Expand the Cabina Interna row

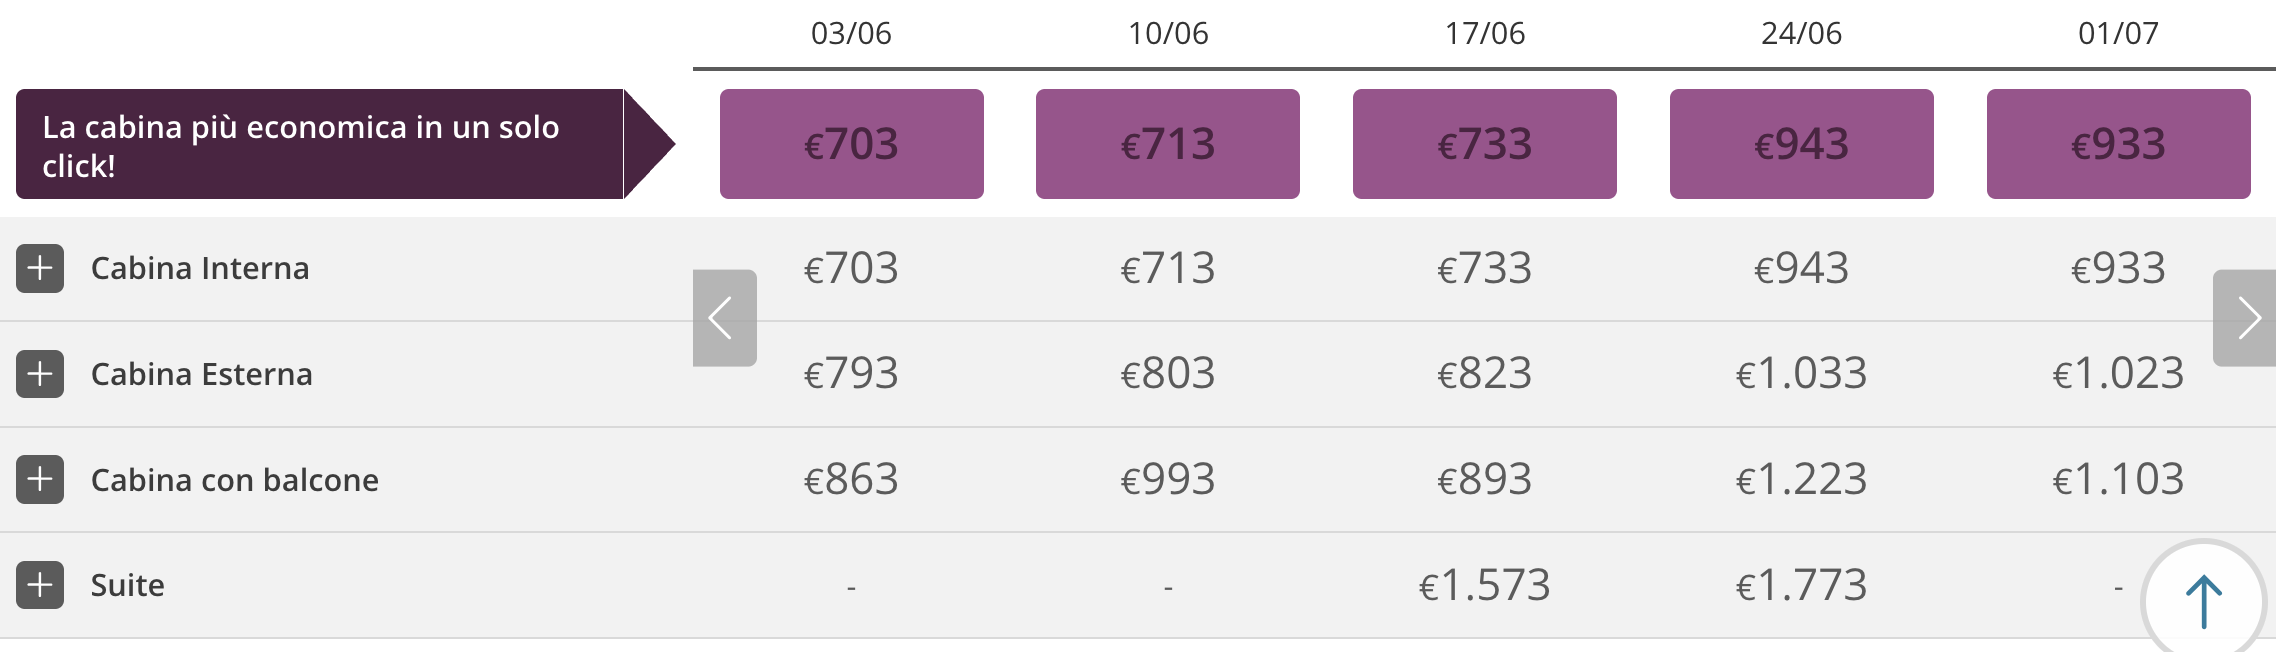point(40,268)
